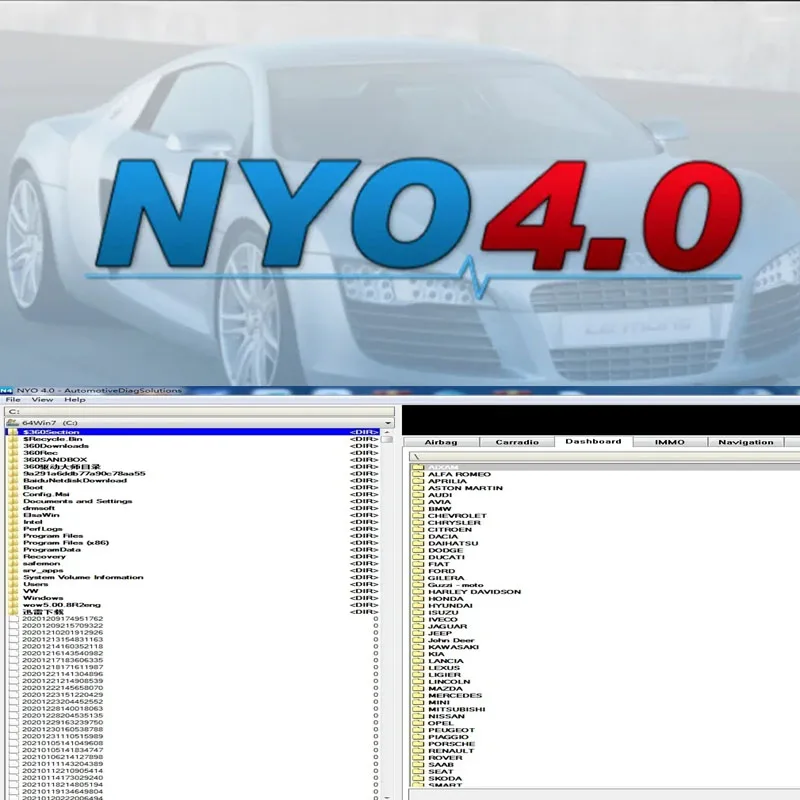
Task: Select the 'KAWASAKI' folder entry
Action: coord(454,647)
